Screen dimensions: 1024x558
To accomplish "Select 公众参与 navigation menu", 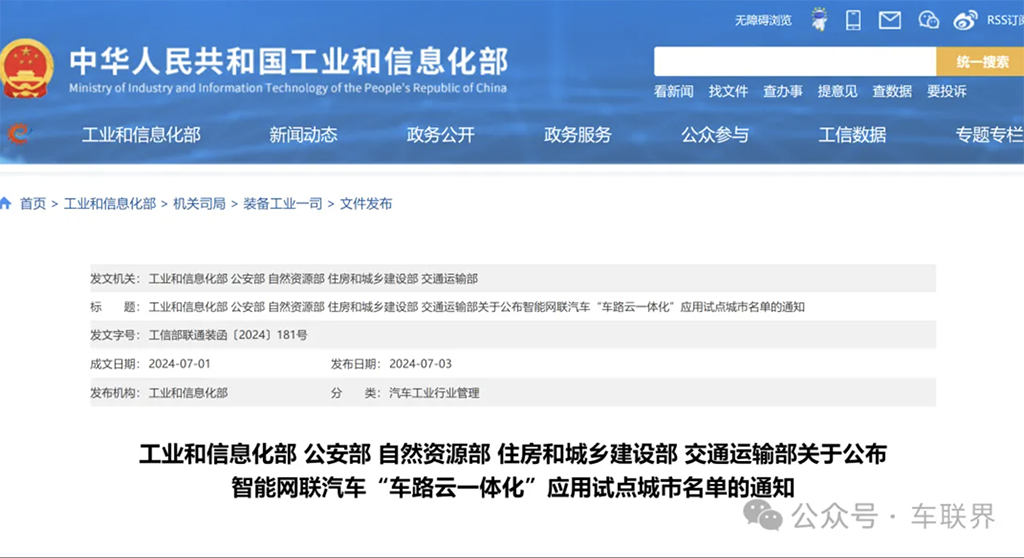I will pos(714,135).
